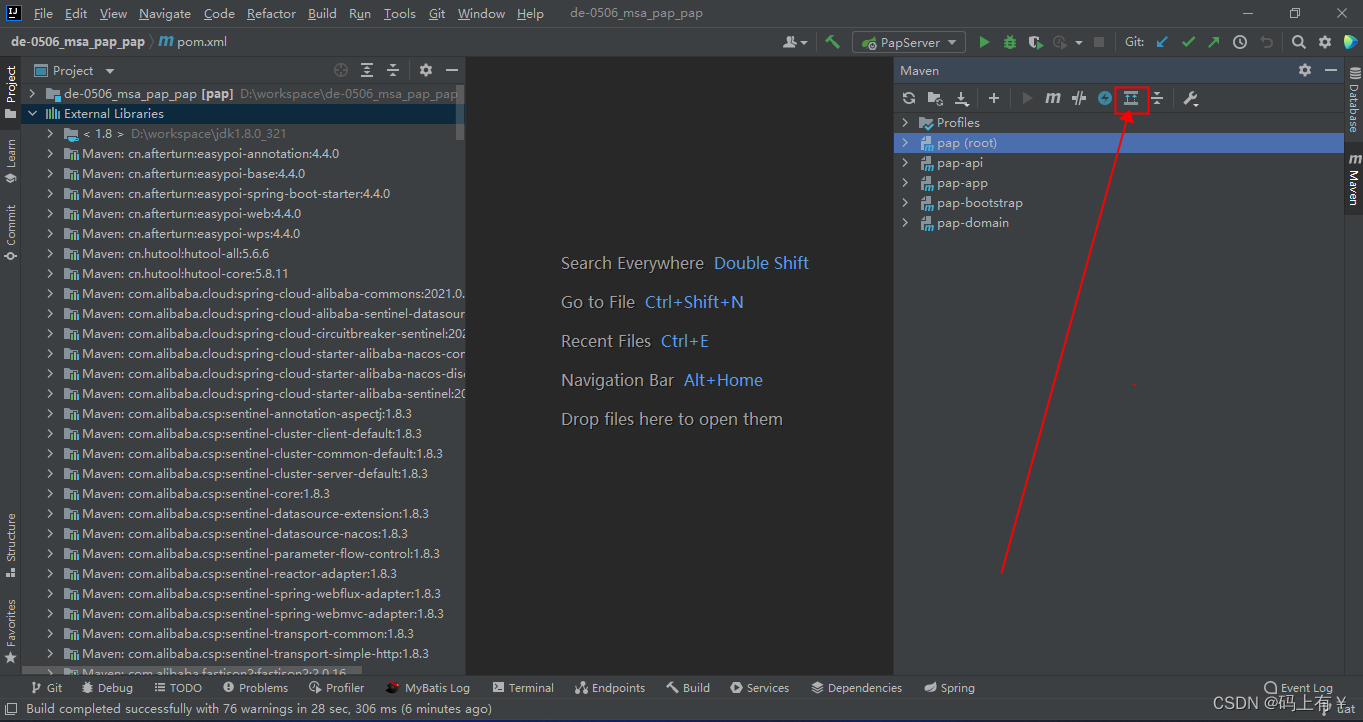Expand de-0506_msa_pap_pap project node
Screen dimensions: 1363x722
32,93
